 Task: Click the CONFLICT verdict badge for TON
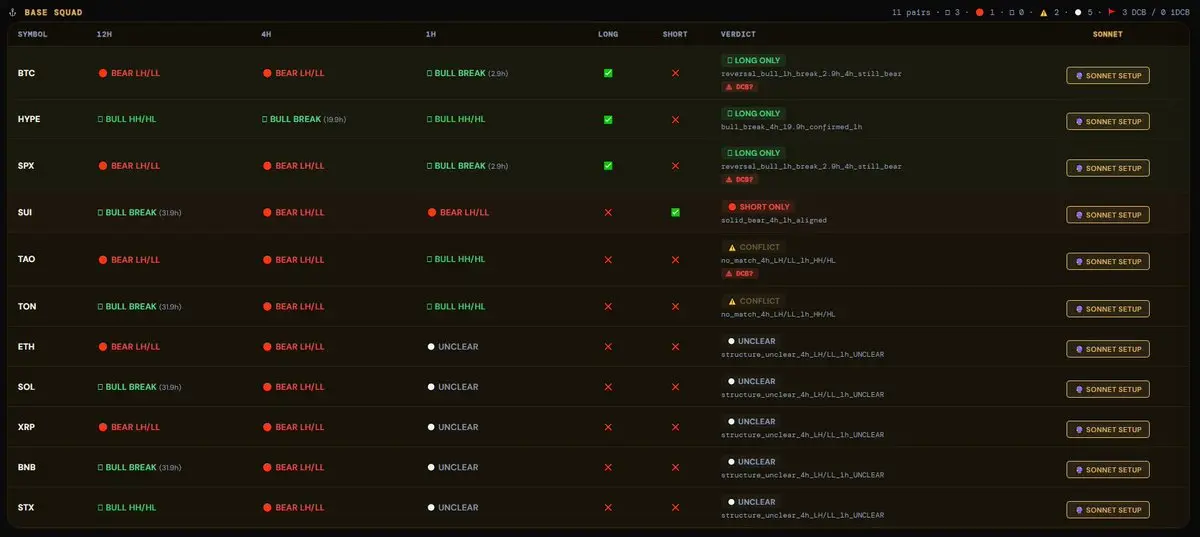coord(753,301)
